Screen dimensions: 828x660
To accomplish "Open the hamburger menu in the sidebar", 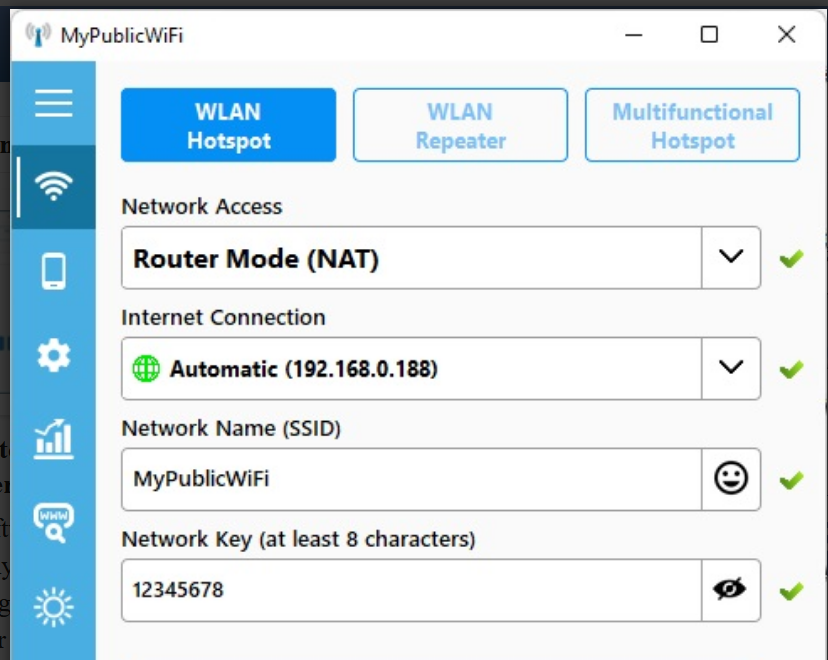I will coord(54,104).
